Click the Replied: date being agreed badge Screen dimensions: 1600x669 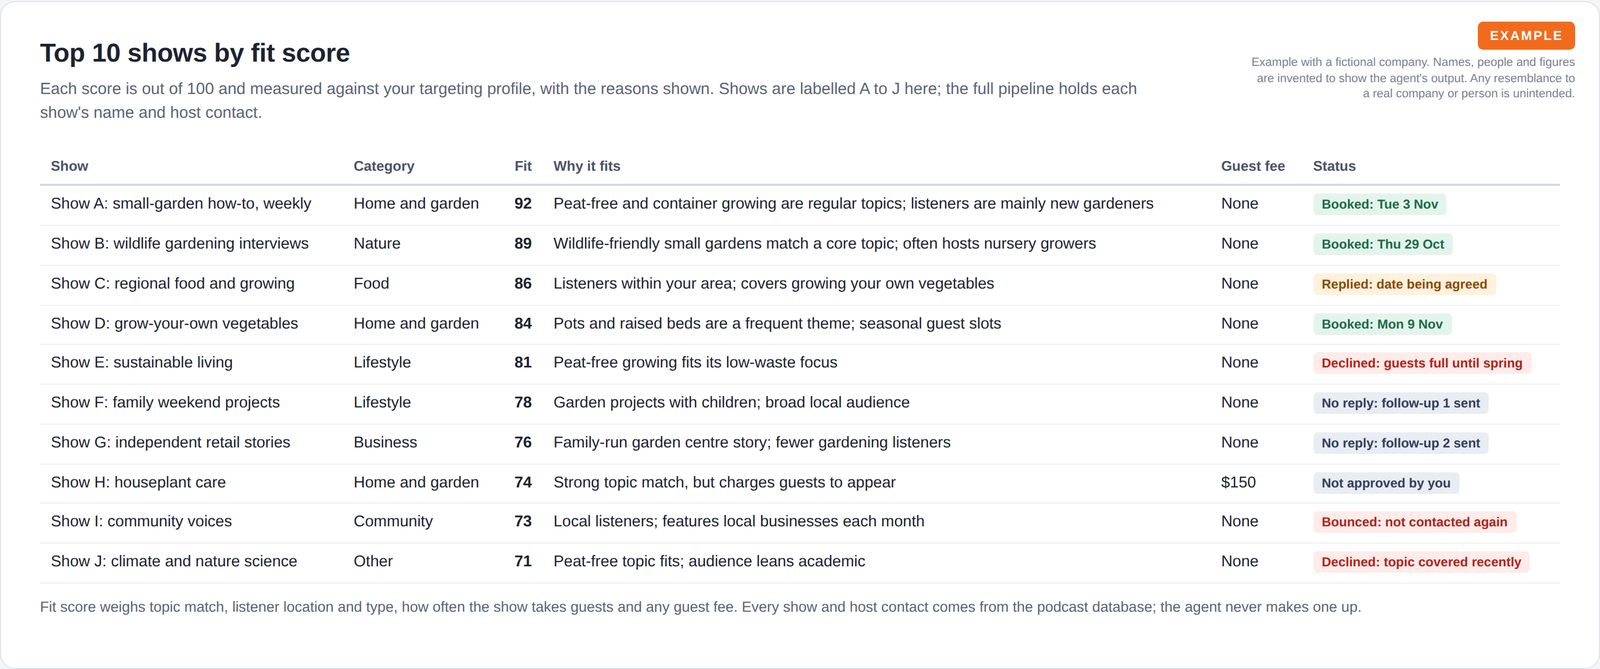click(x=1404, y=284)
